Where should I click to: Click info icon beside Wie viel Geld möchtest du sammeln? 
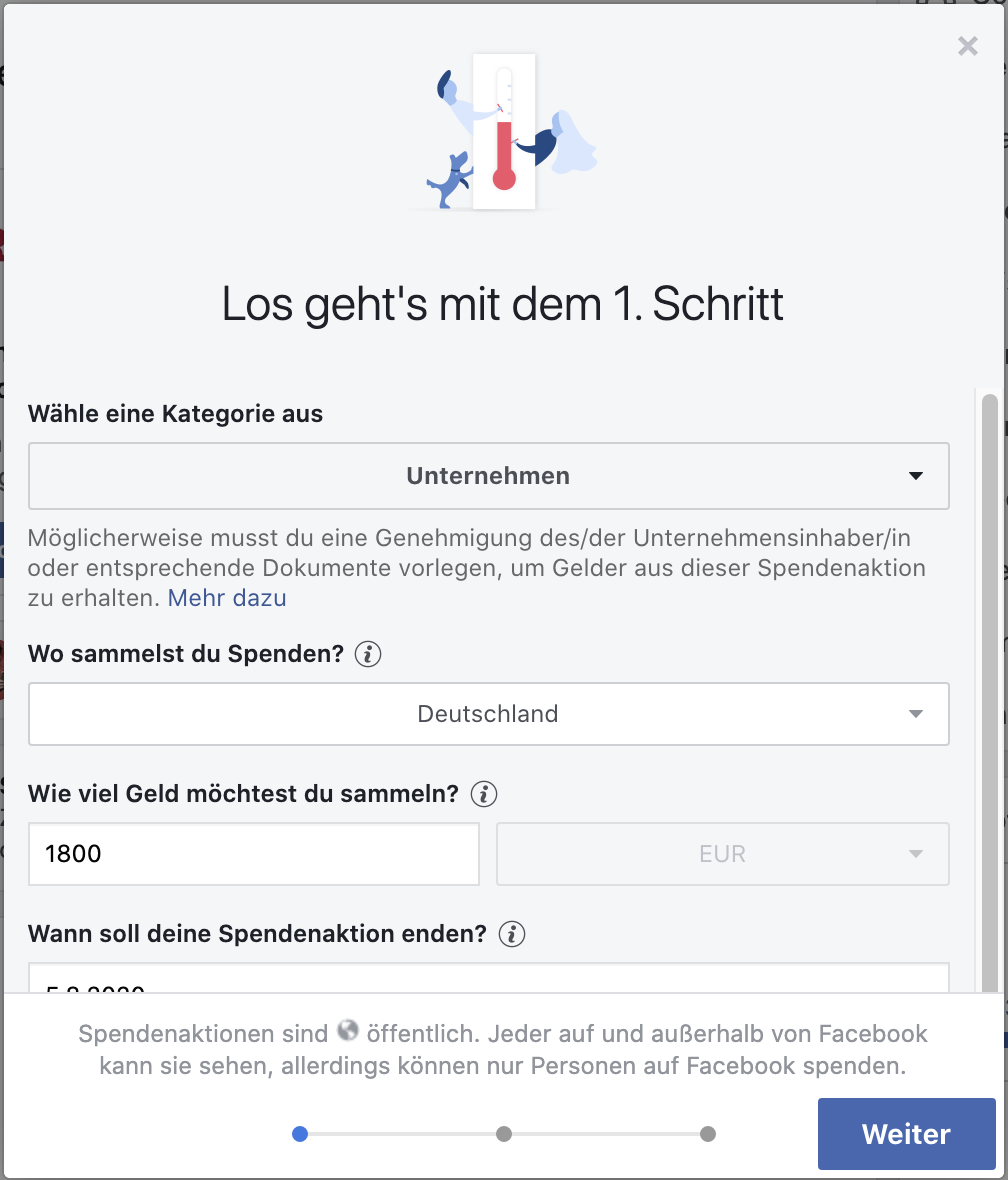(x=483, y=794)
